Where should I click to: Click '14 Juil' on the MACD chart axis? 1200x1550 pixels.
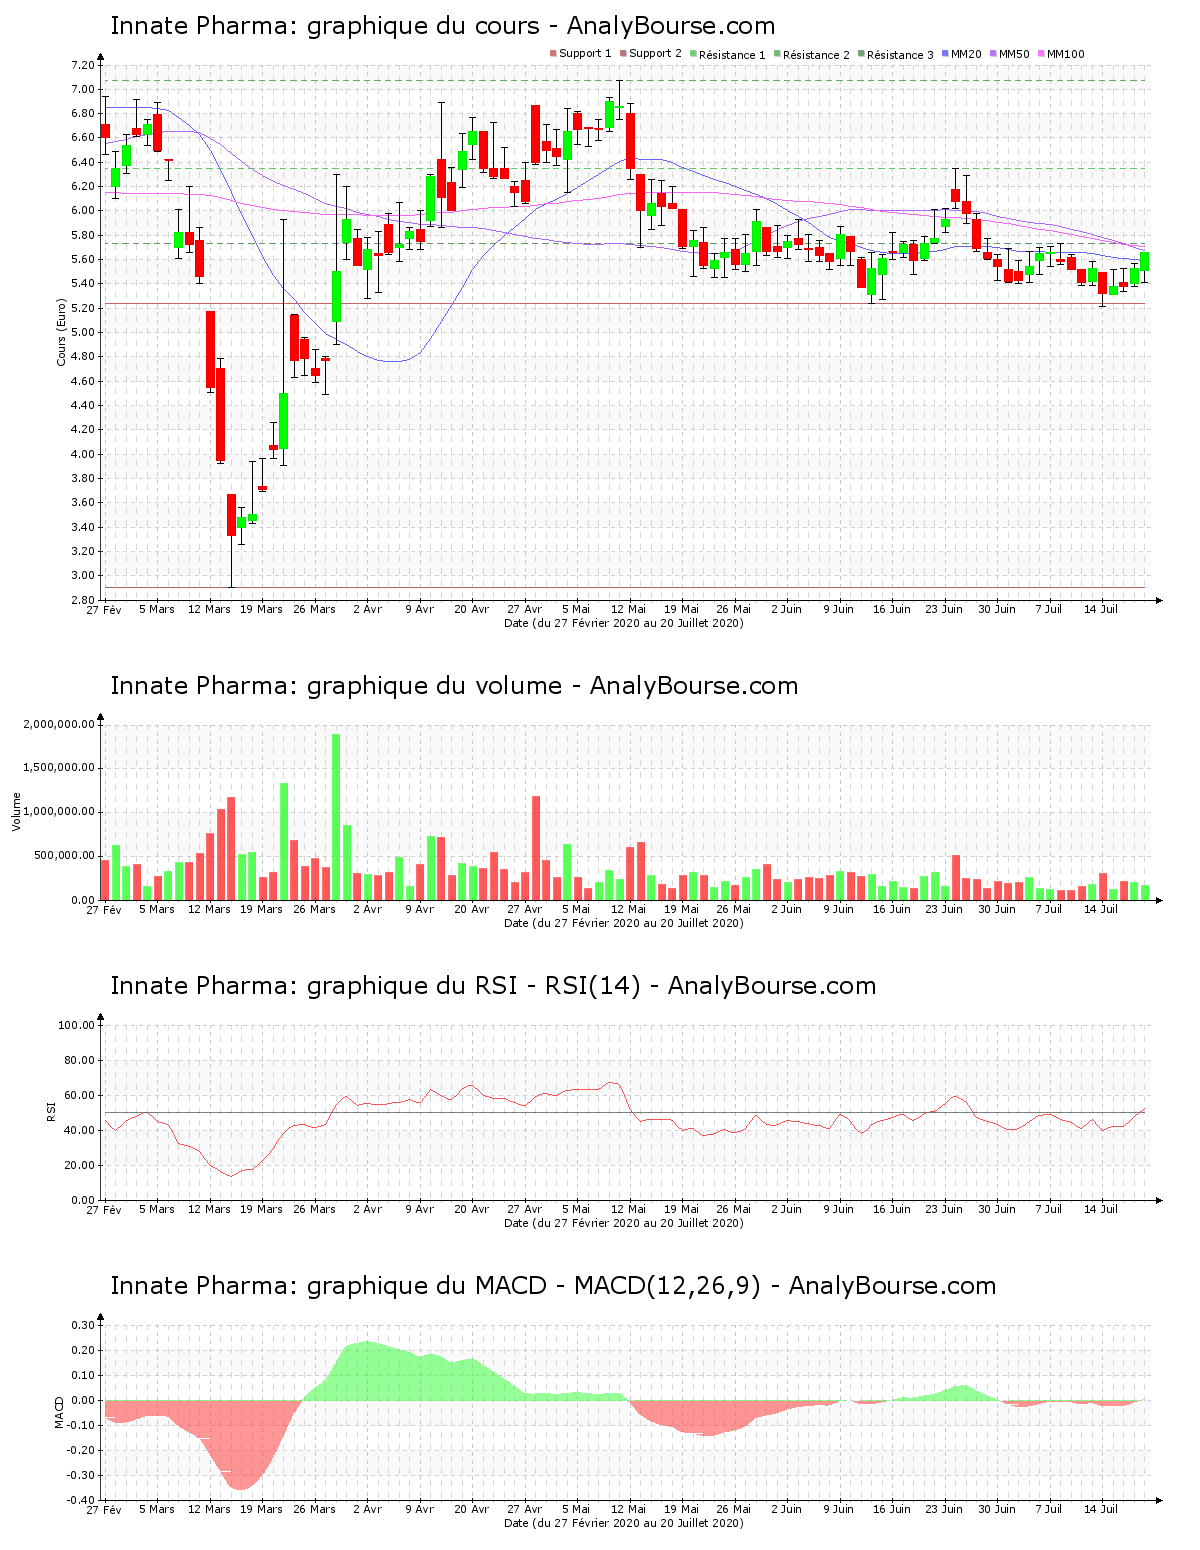pyautogui.click(x=1101, y=1509)
